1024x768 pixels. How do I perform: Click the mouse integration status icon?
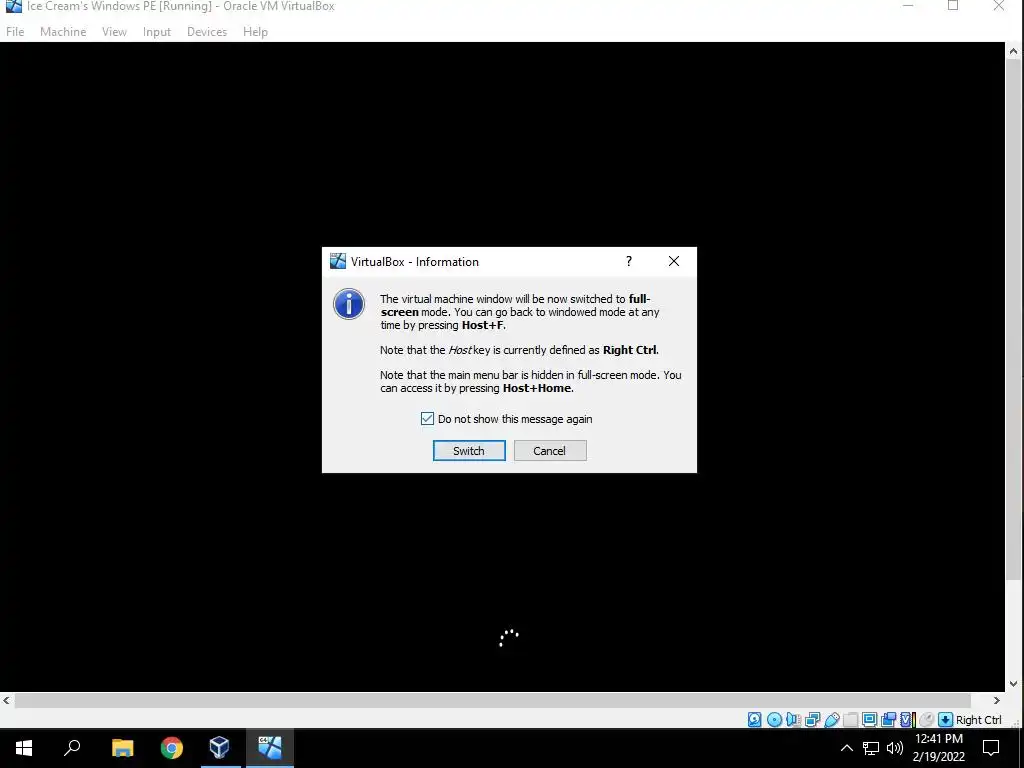point(926,720)
